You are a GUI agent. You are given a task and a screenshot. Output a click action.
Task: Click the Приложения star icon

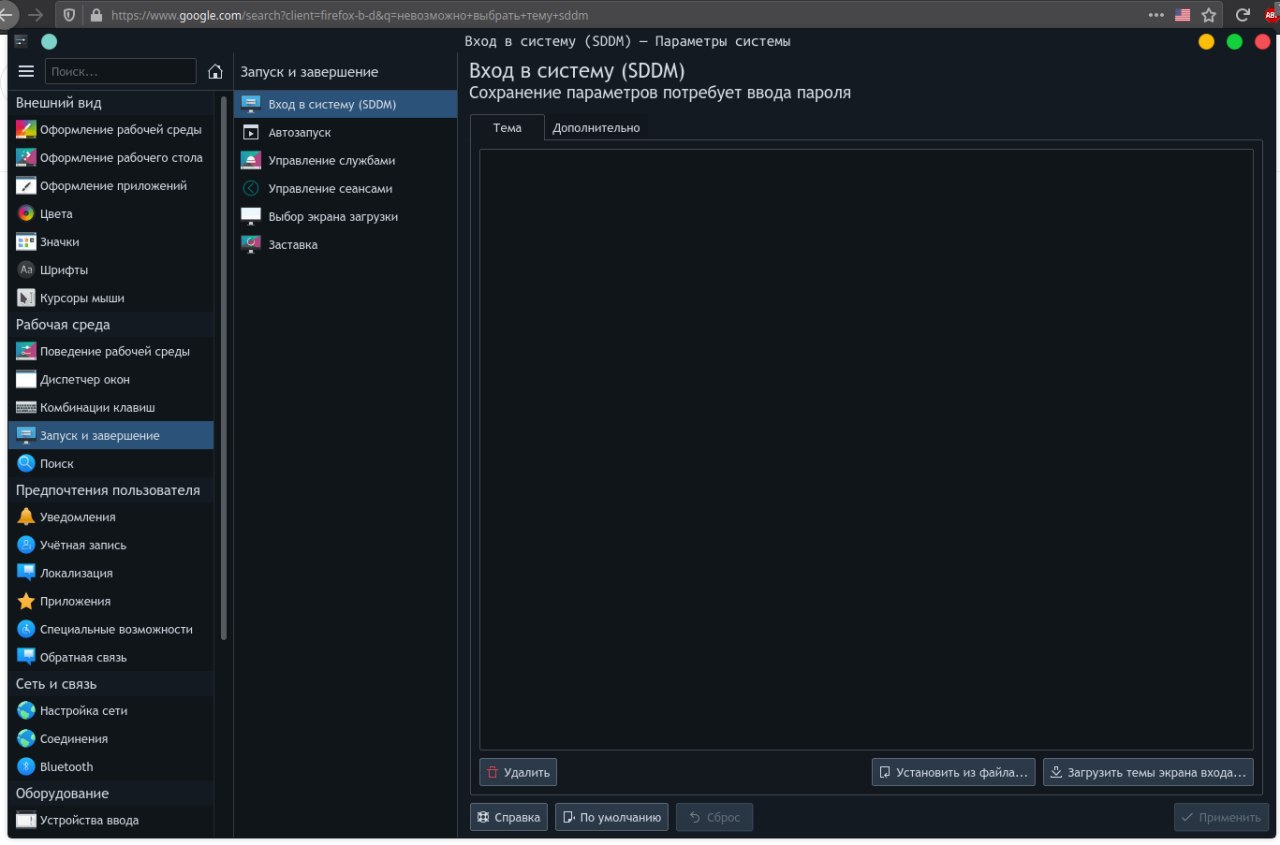pyautogui.click(x=26, y=601)
